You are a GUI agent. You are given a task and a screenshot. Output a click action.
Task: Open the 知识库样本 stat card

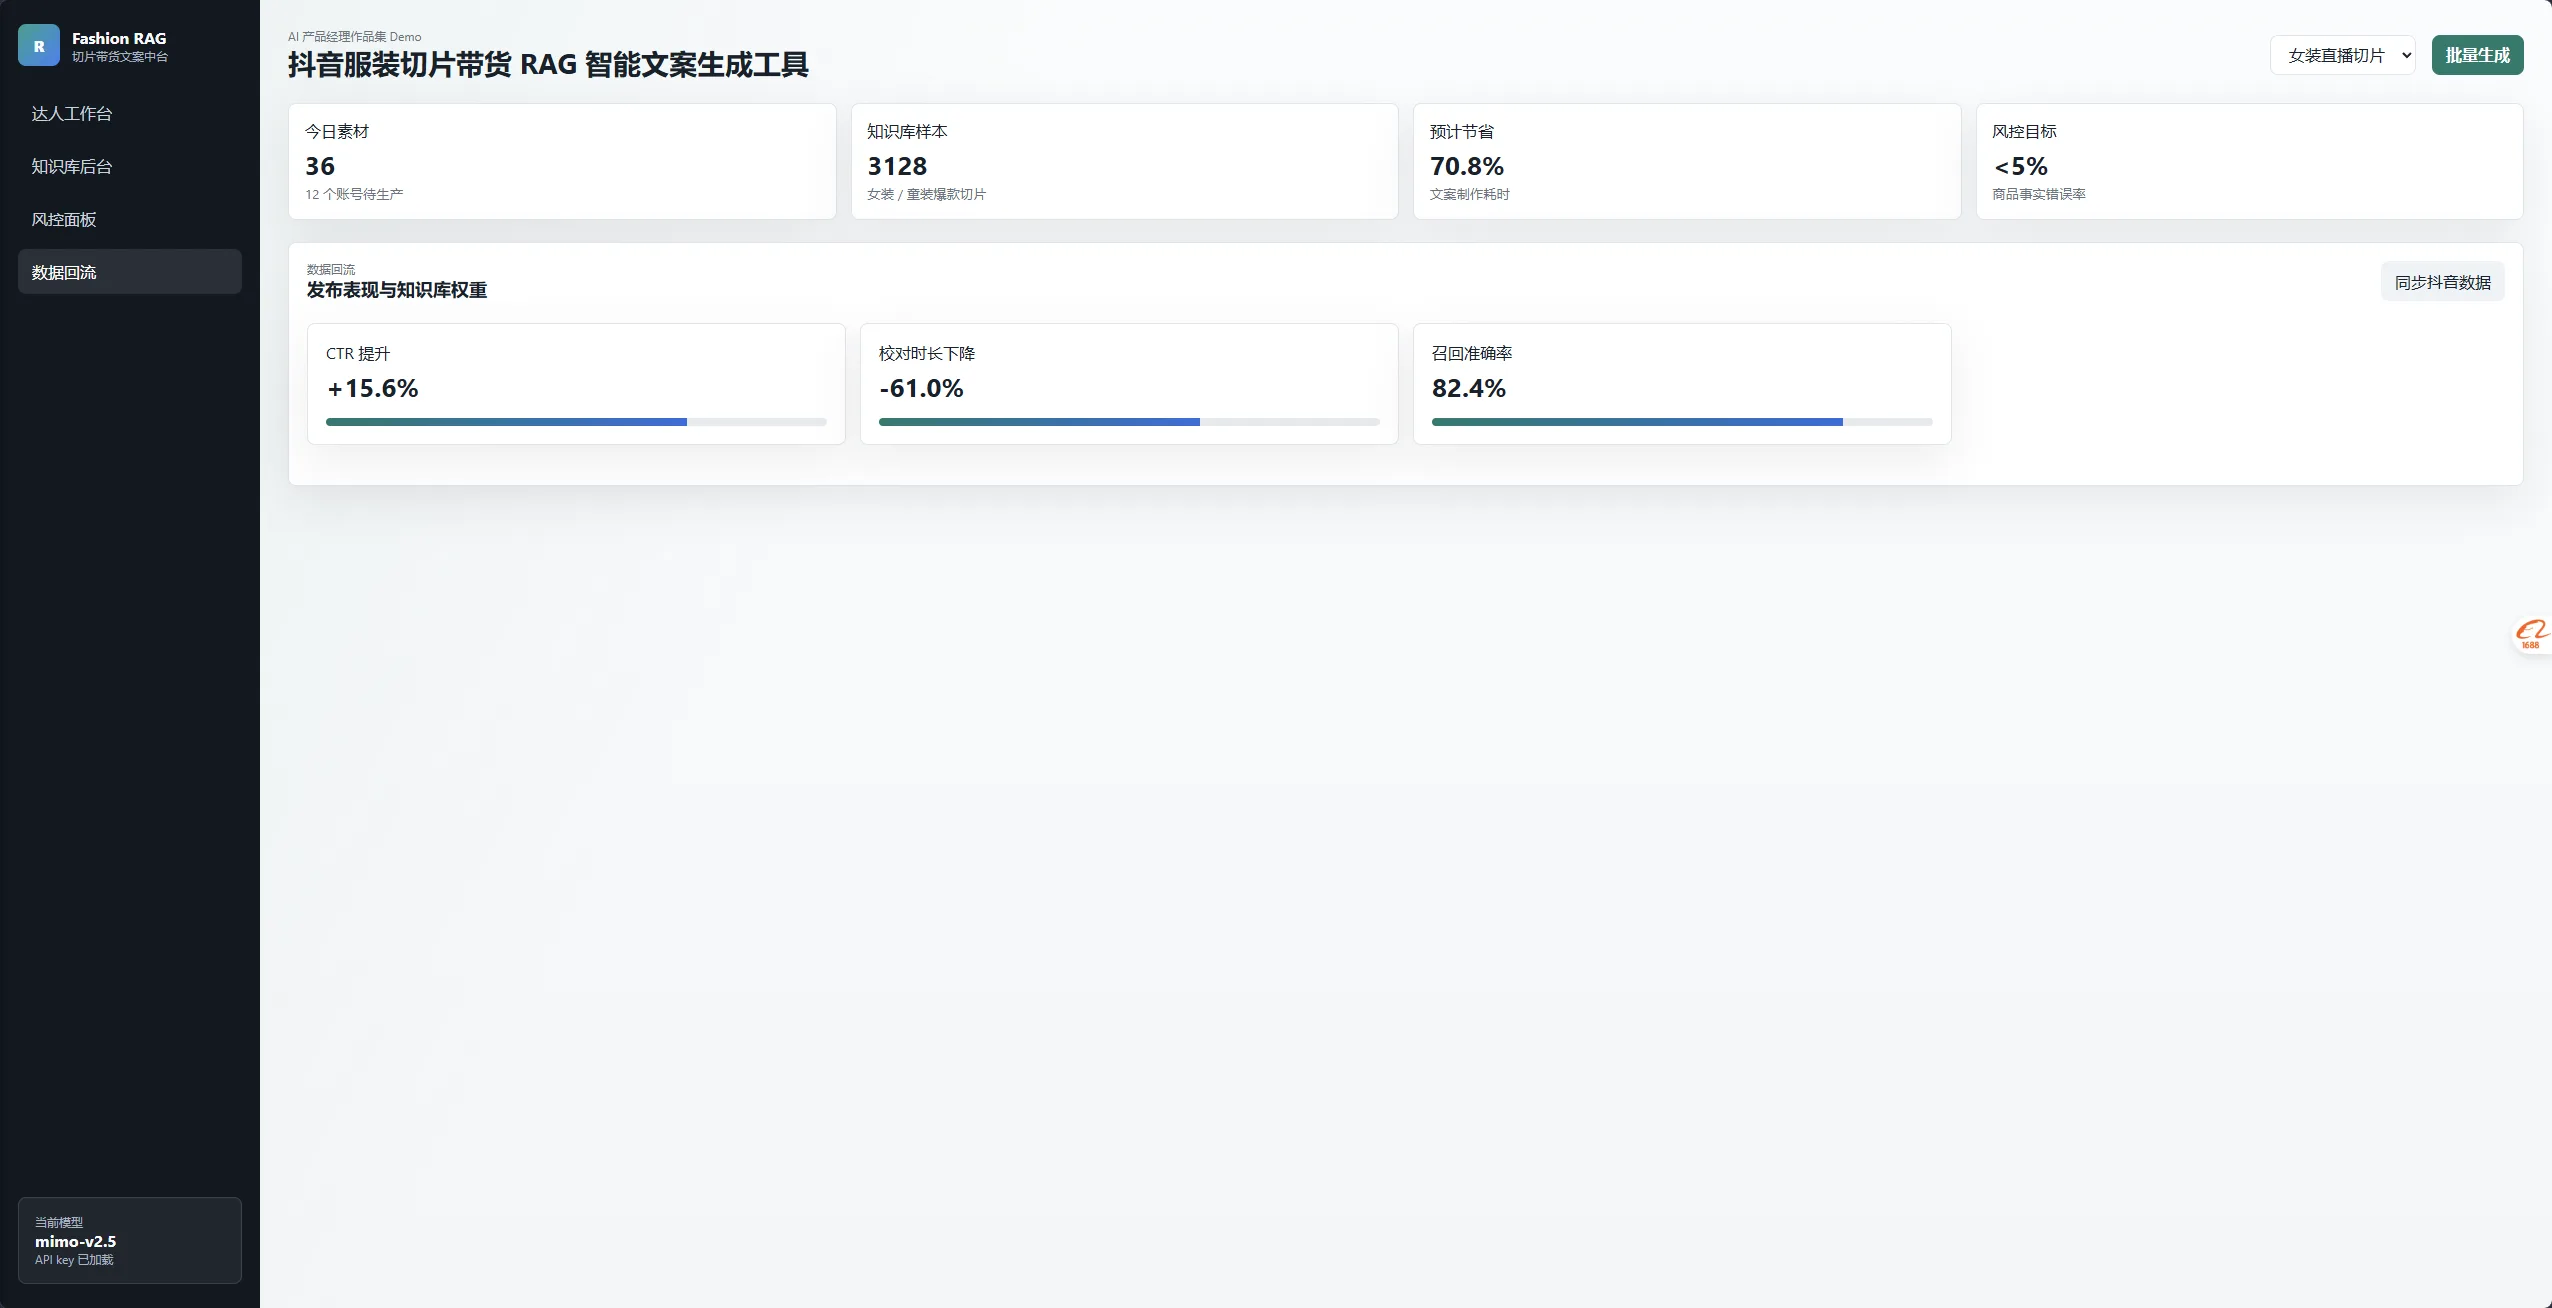pyautogui.click(x=1124, y=161)
